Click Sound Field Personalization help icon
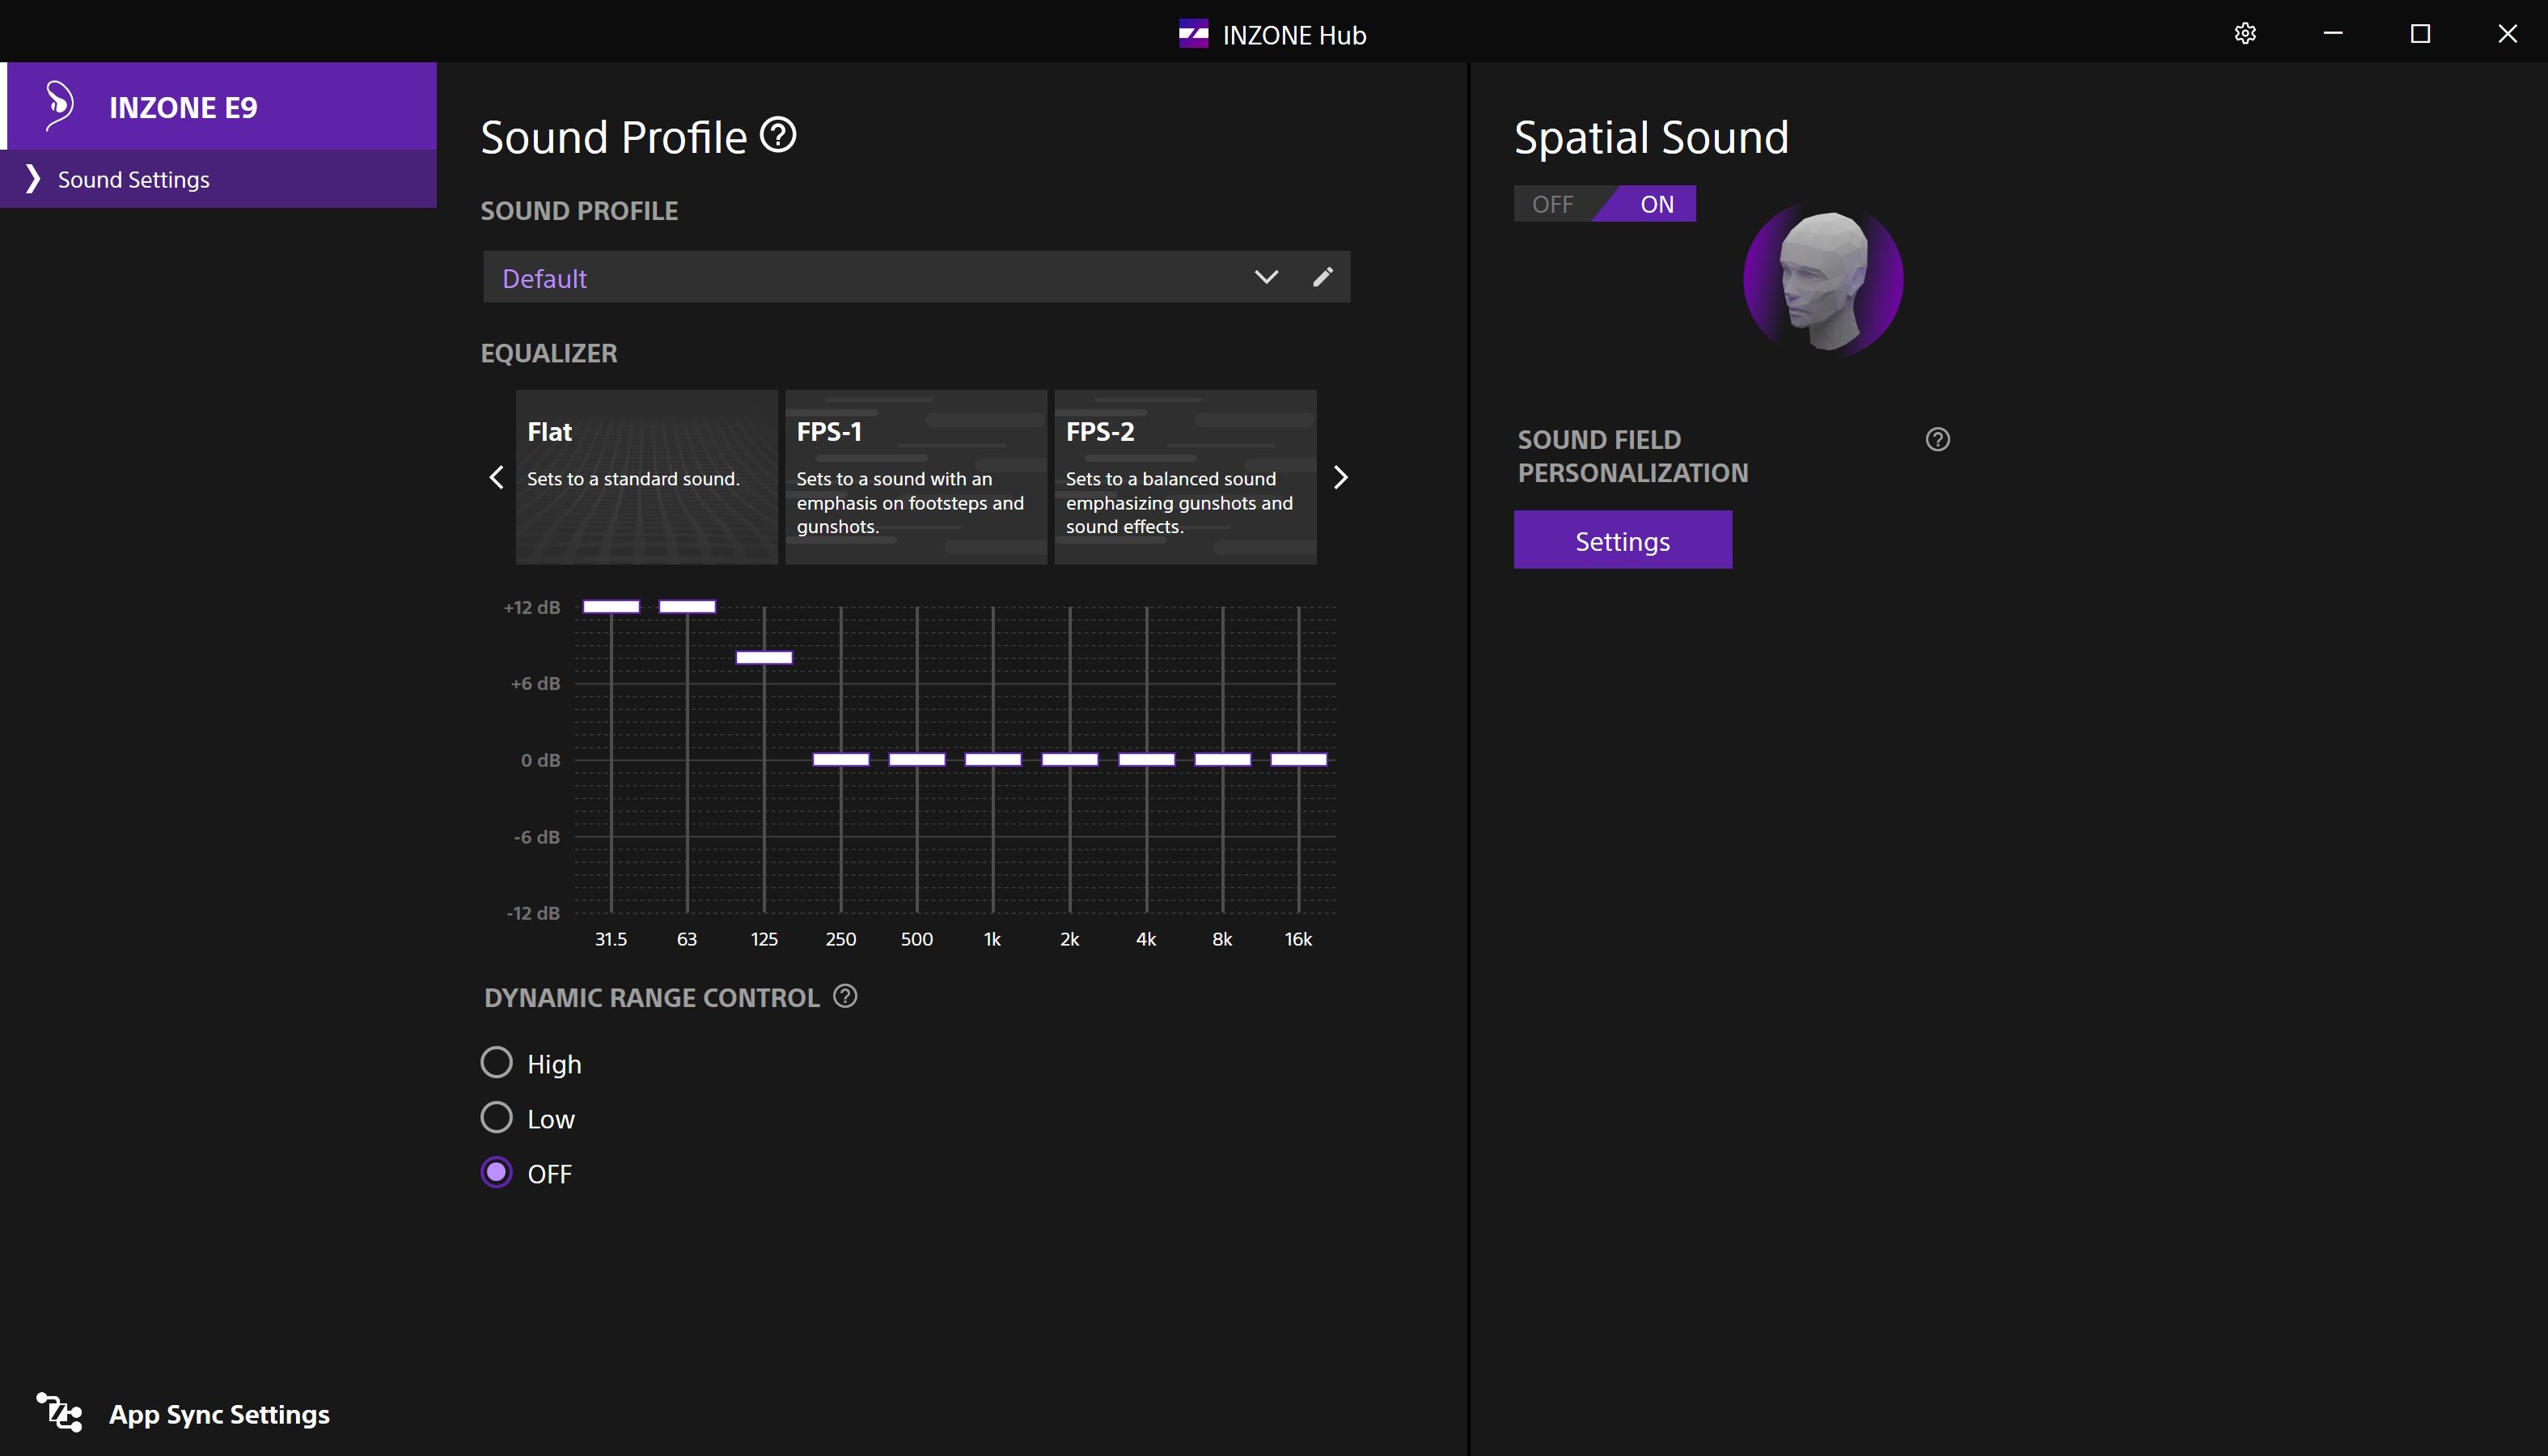This screenshot has height=1456, width=2548. (x=1937, y=440)
